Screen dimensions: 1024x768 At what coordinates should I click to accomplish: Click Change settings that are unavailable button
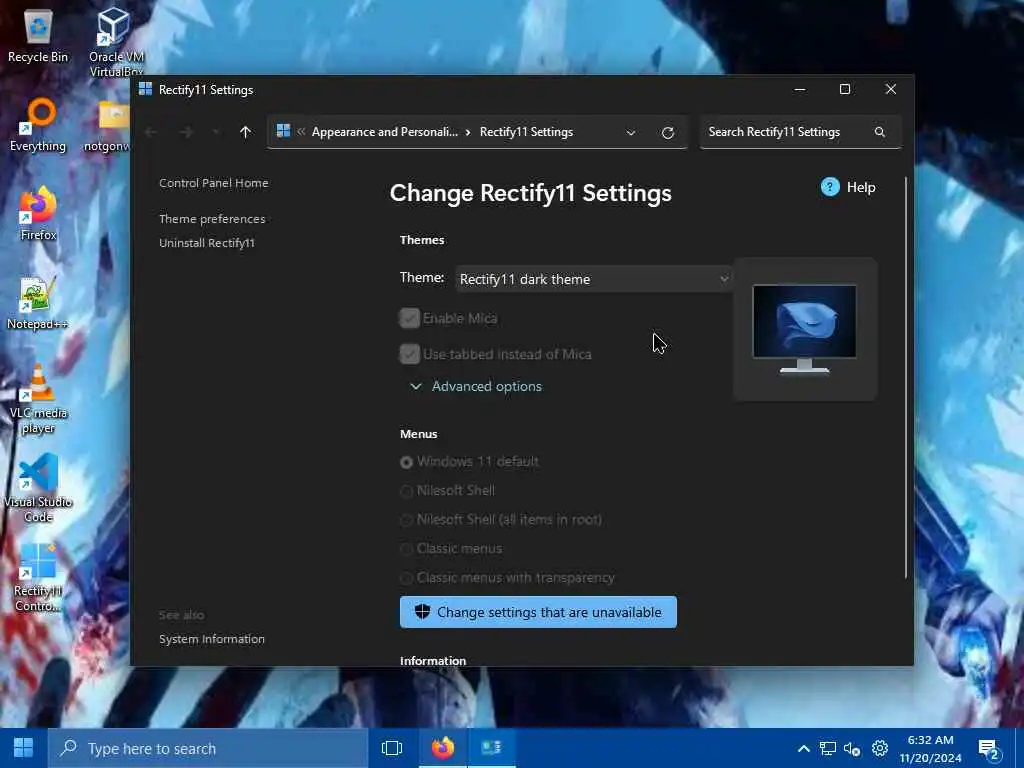[x=538, y=612]
